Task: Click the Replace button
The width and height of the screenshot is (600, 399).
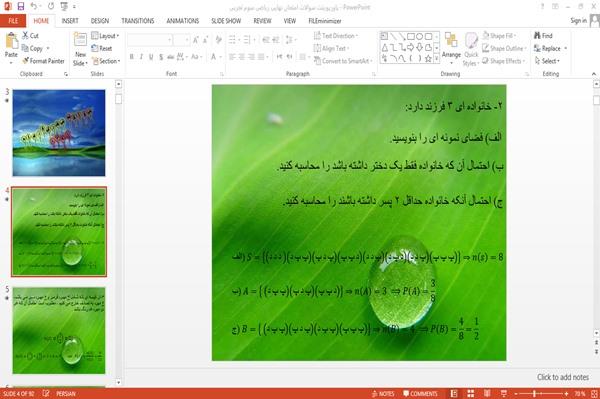Action: click(x=550, y=48)
